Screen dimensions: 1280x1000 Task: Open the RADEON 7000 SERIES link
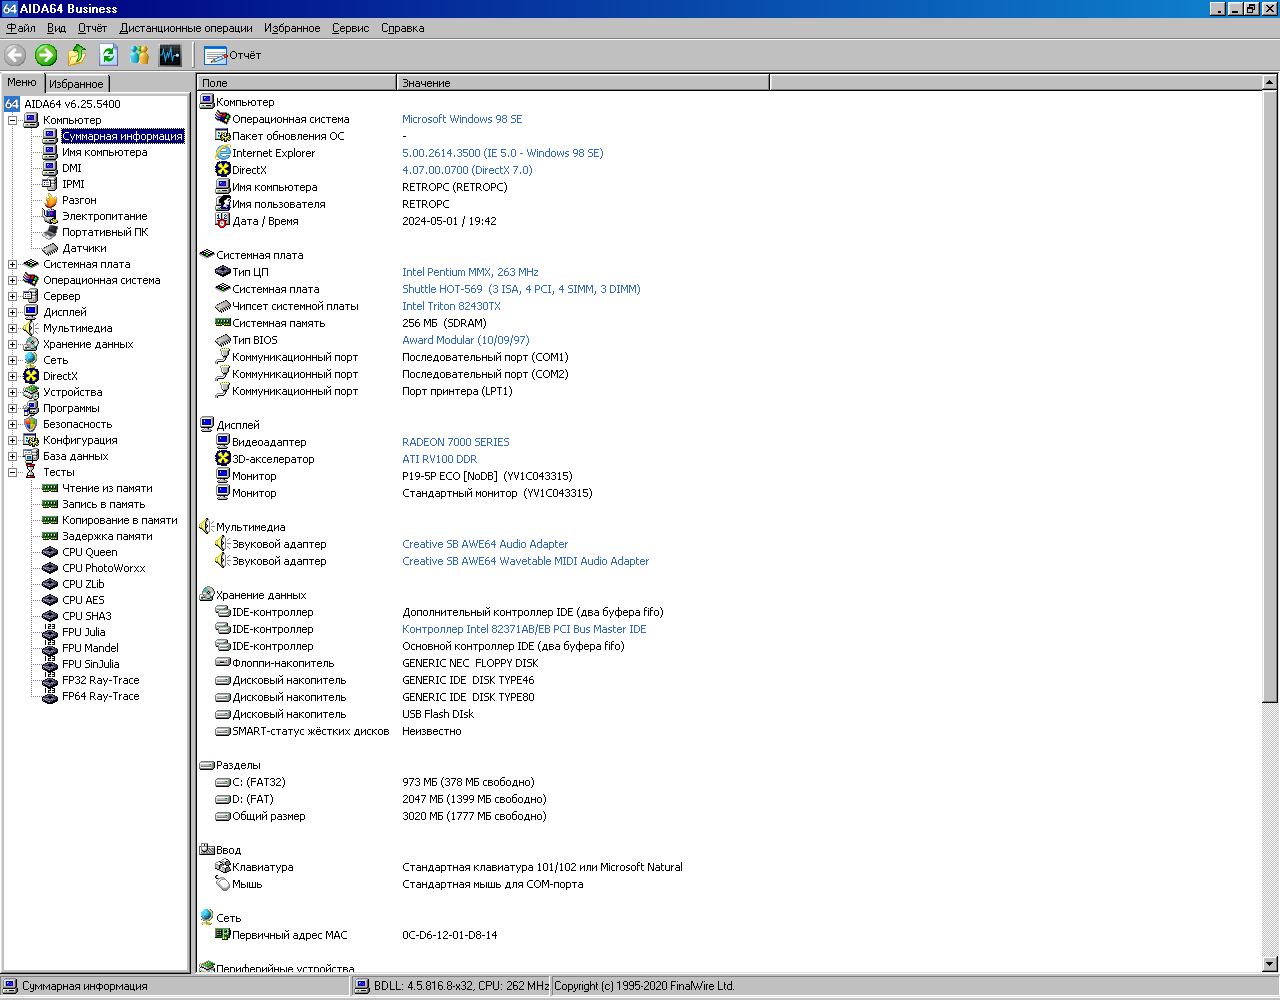(x=456, y=442)
